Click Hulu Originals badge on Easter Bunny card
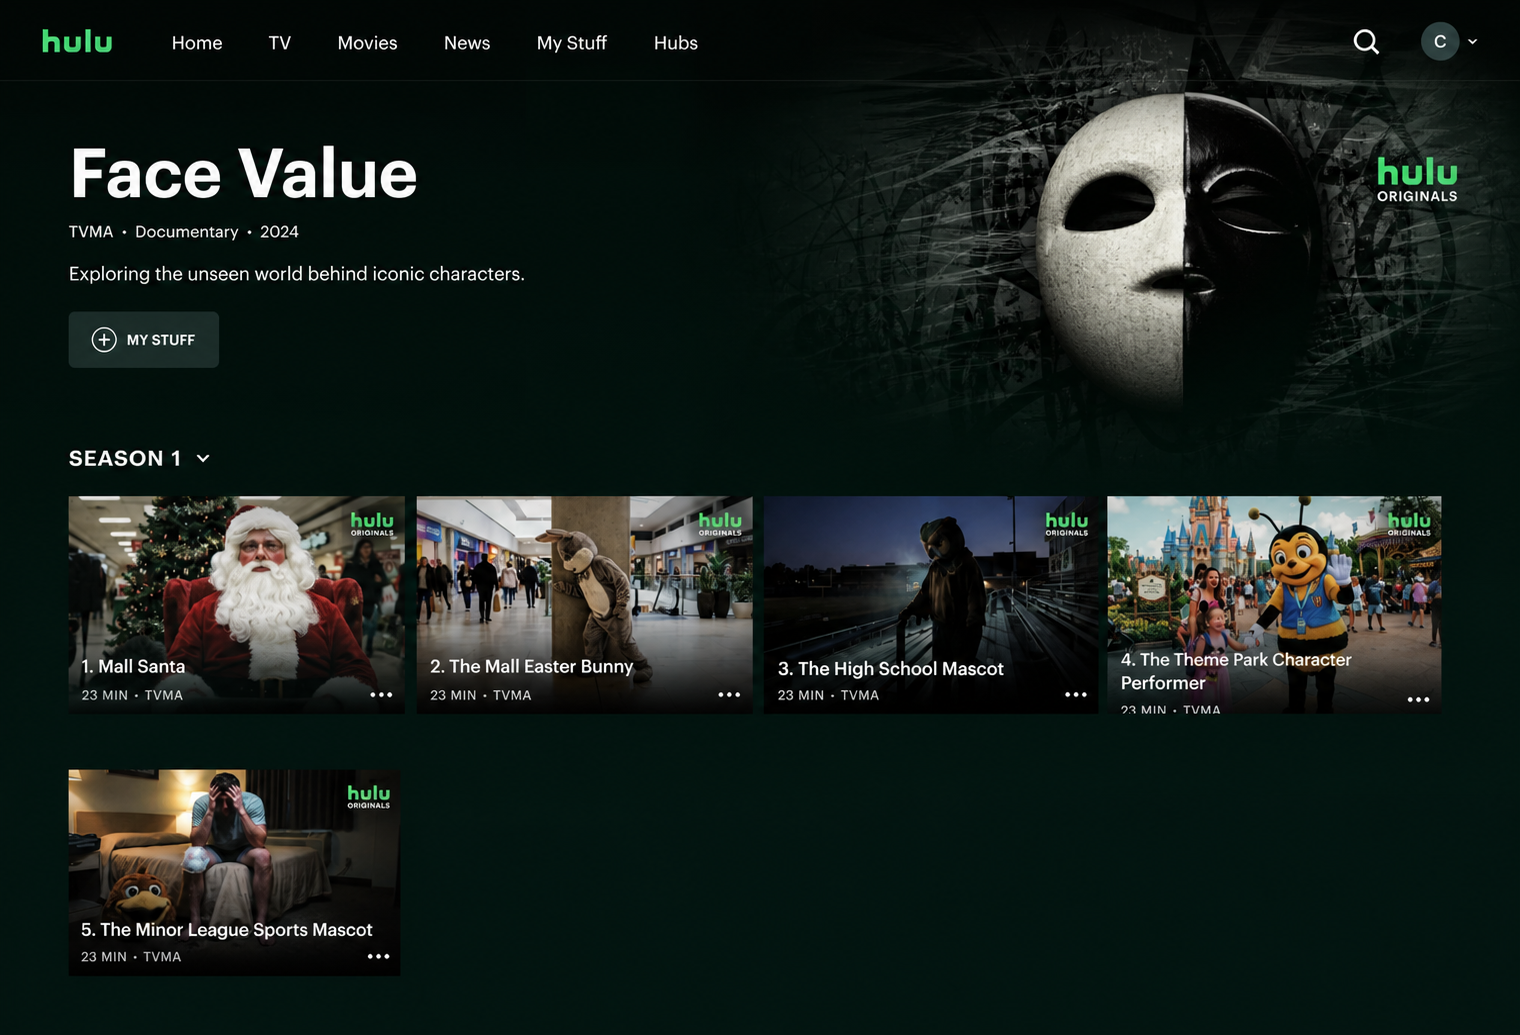Screen dimensions: 1520x1035 pyautogui.click(x=720, y=524)
